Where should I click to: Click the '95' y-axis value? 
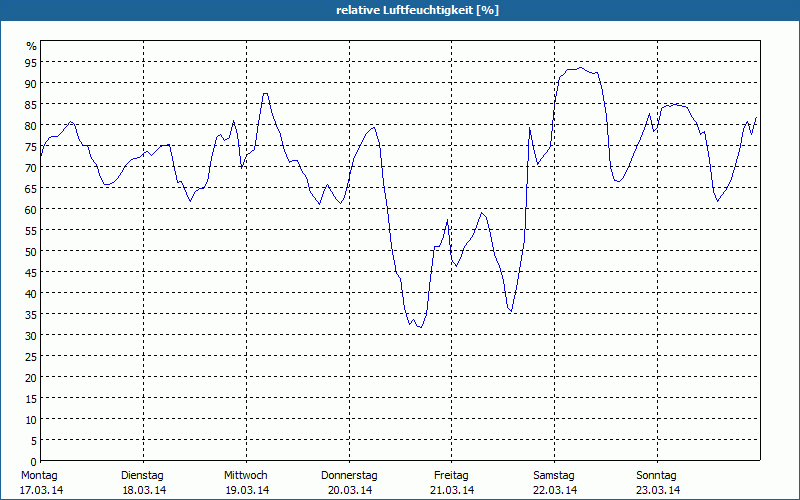pos(31,63)
